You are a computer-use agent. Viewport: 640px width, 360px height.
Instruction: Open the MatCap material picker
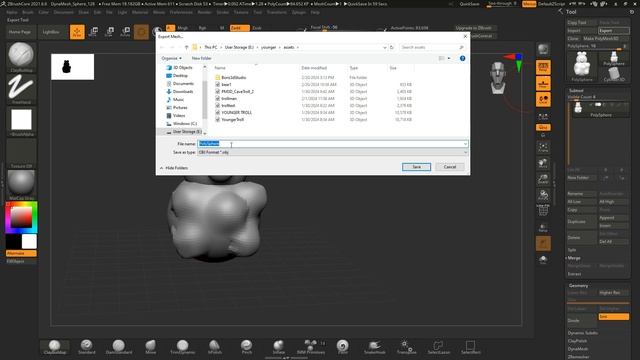pos(21,185)
